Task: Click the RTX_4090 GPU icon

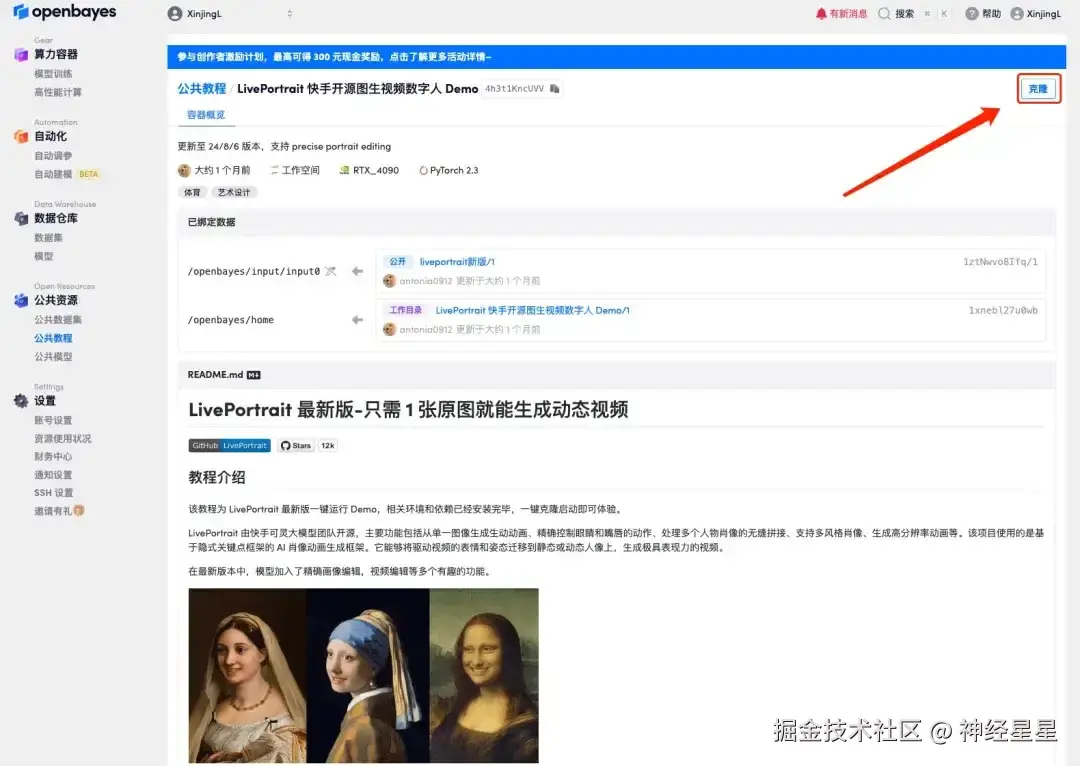Action: pyautogui.click(x=344, y=170)
